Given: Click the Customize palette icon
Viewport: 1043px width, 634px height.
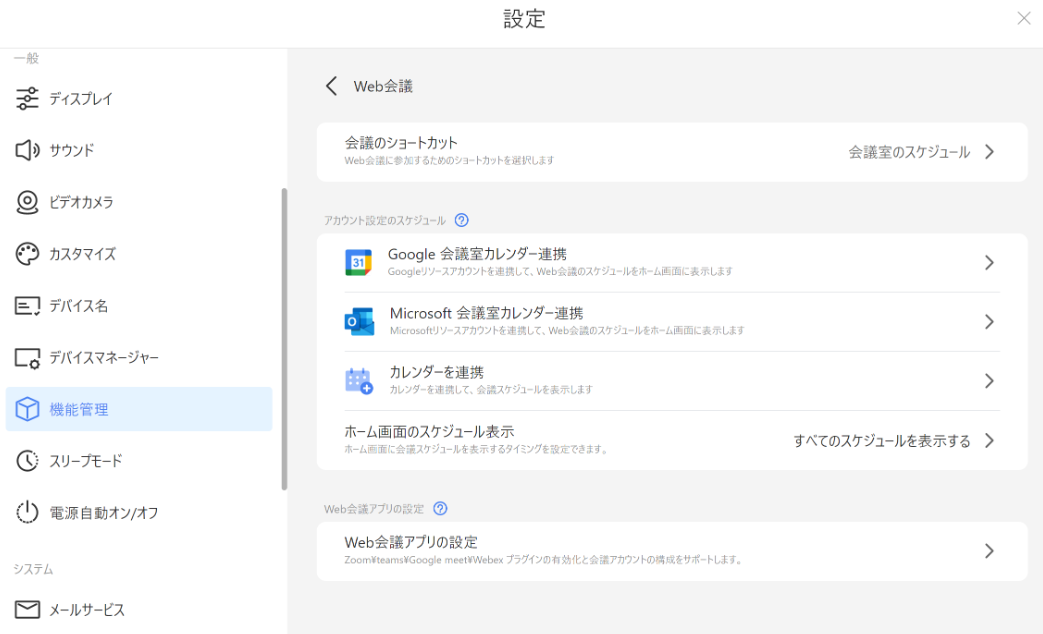Looking at the screenshot, I should (x=28, y=254).
